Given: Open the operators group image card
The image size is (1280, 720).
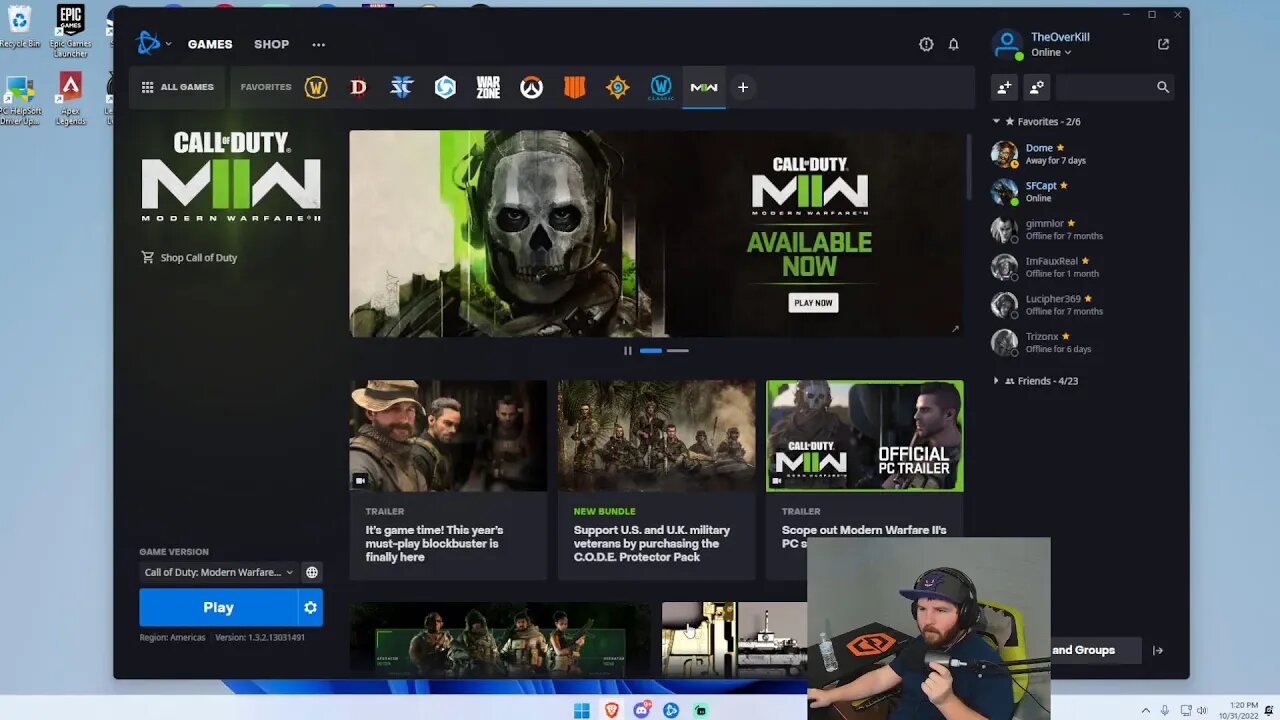Looking at the screenshot, I should pyautogui.click(x=500, y=640).
